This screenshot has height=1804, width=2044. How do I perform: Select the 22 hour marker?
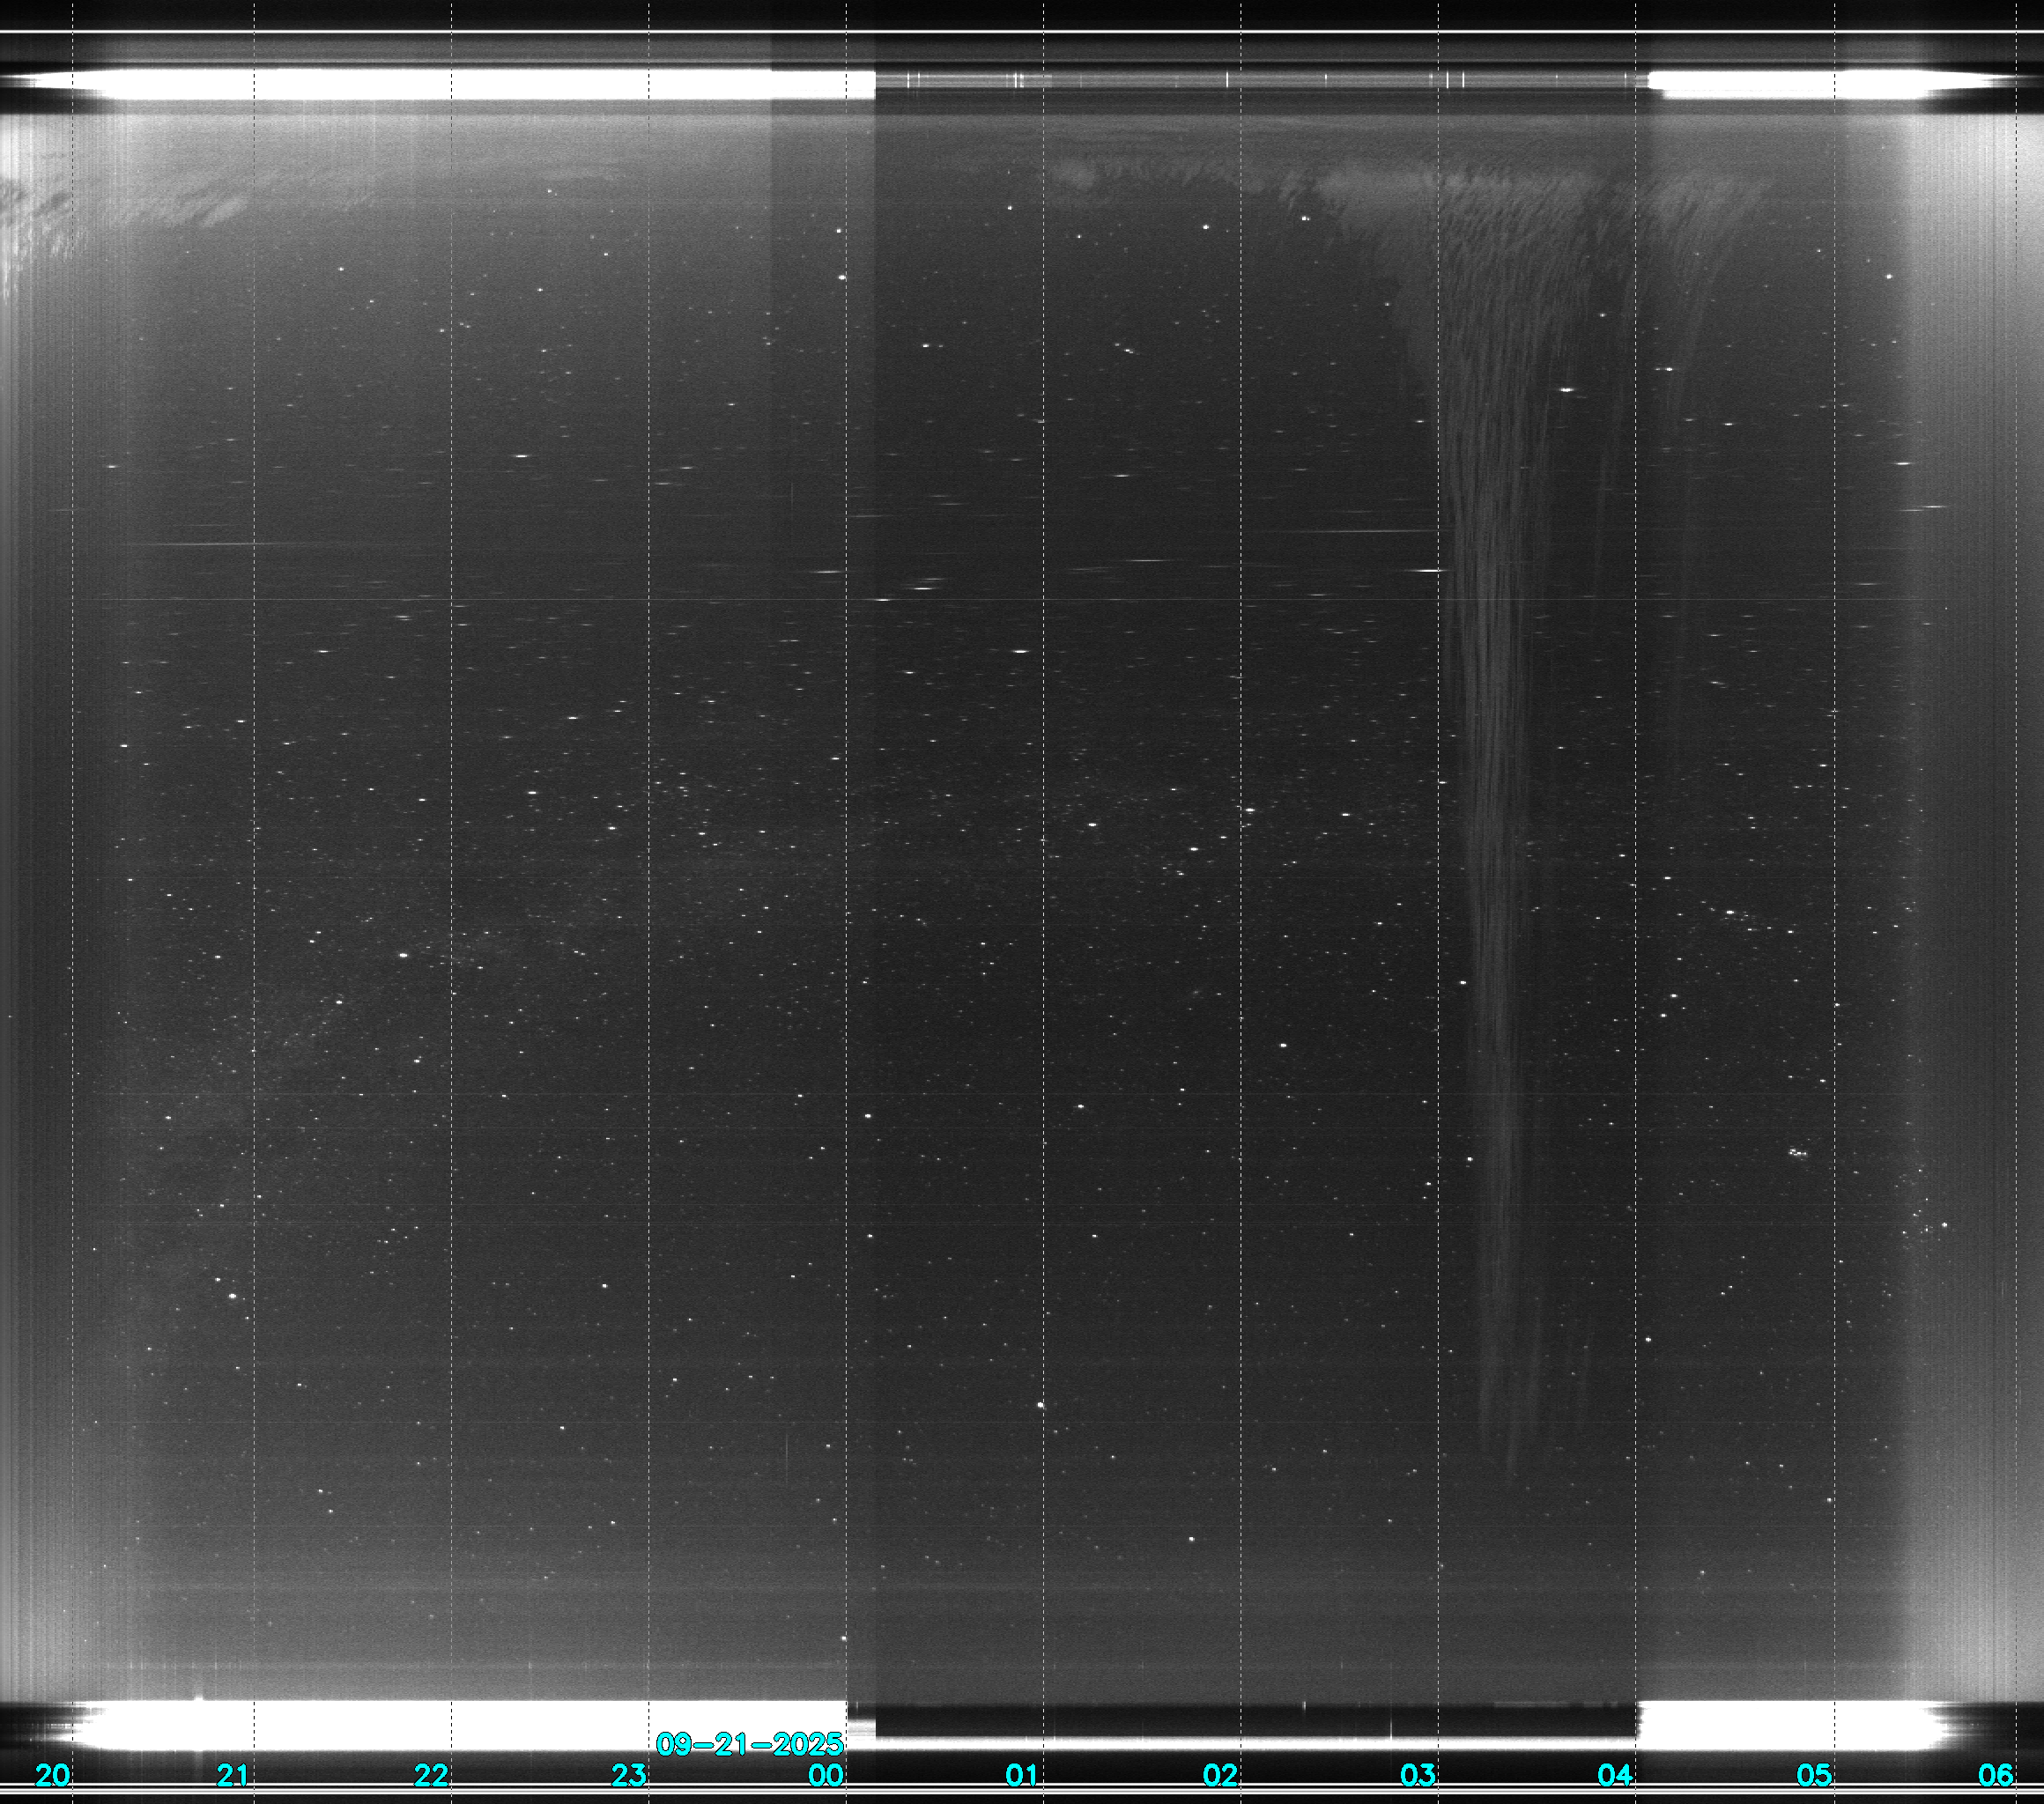click(431, 1775)
